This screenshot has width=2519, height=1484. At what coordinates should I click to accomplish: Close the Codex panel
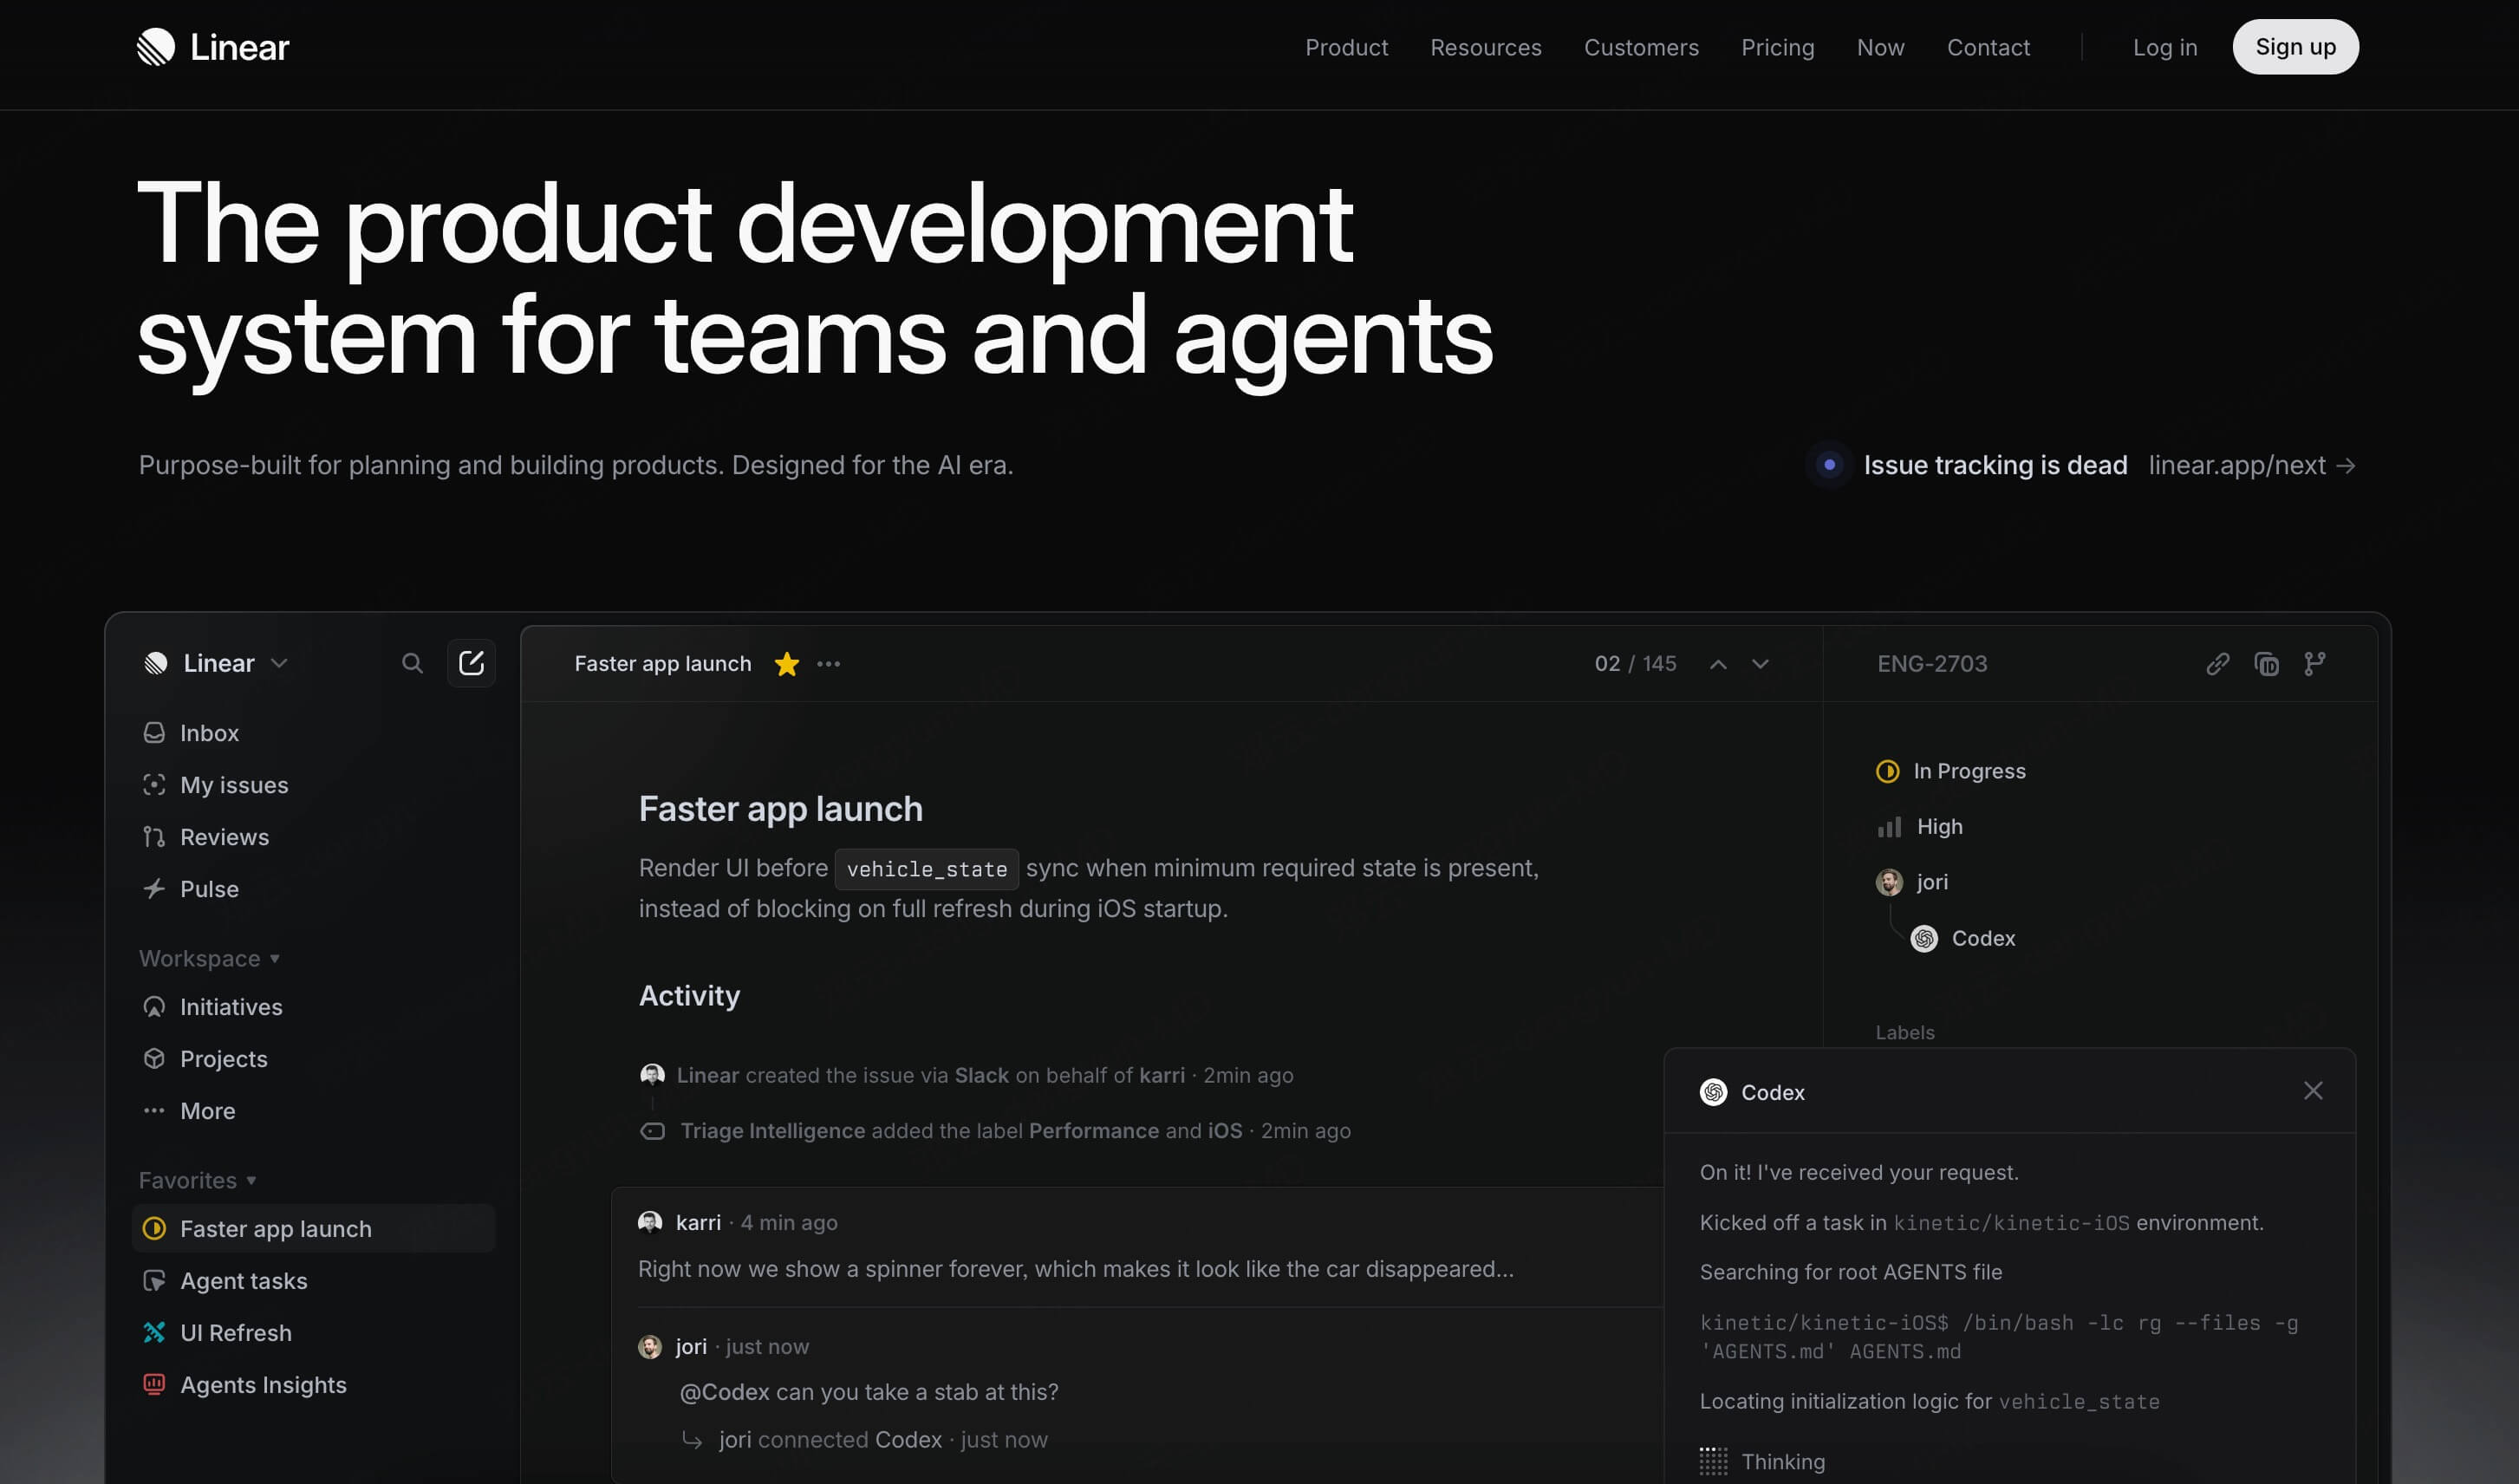click(x=2313, y=1091)
